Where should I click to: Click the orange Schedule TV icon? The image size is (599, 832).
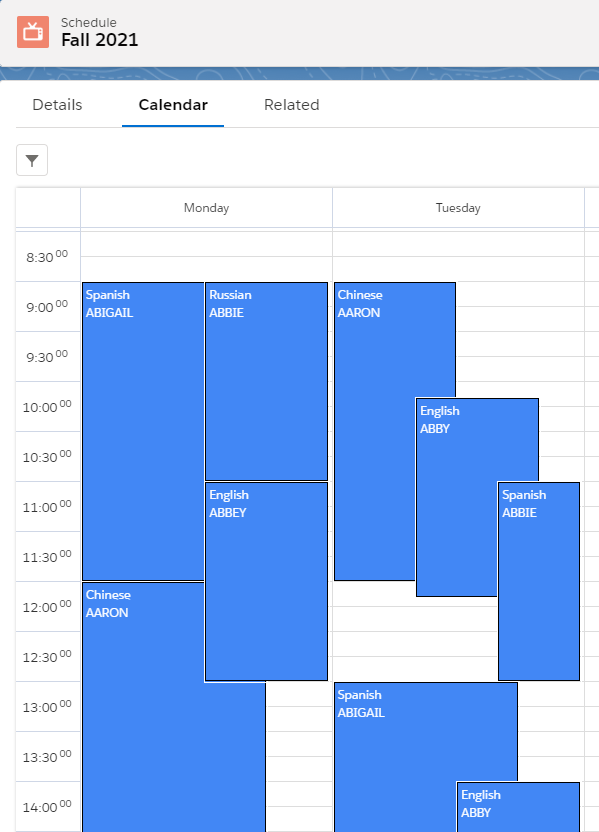pos(33,32)
